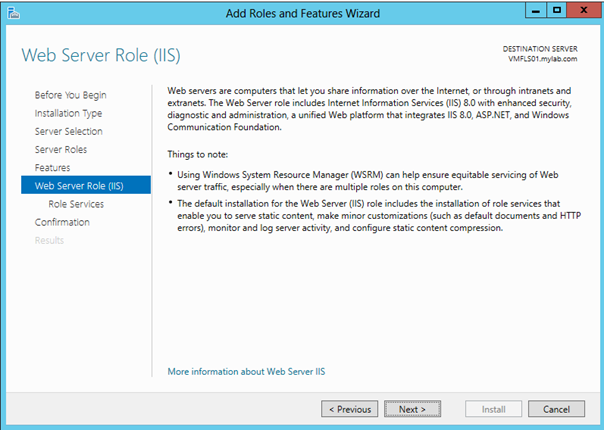604x430 pixels.
Task: Cancel the wizard
Action: click(556, 409)
